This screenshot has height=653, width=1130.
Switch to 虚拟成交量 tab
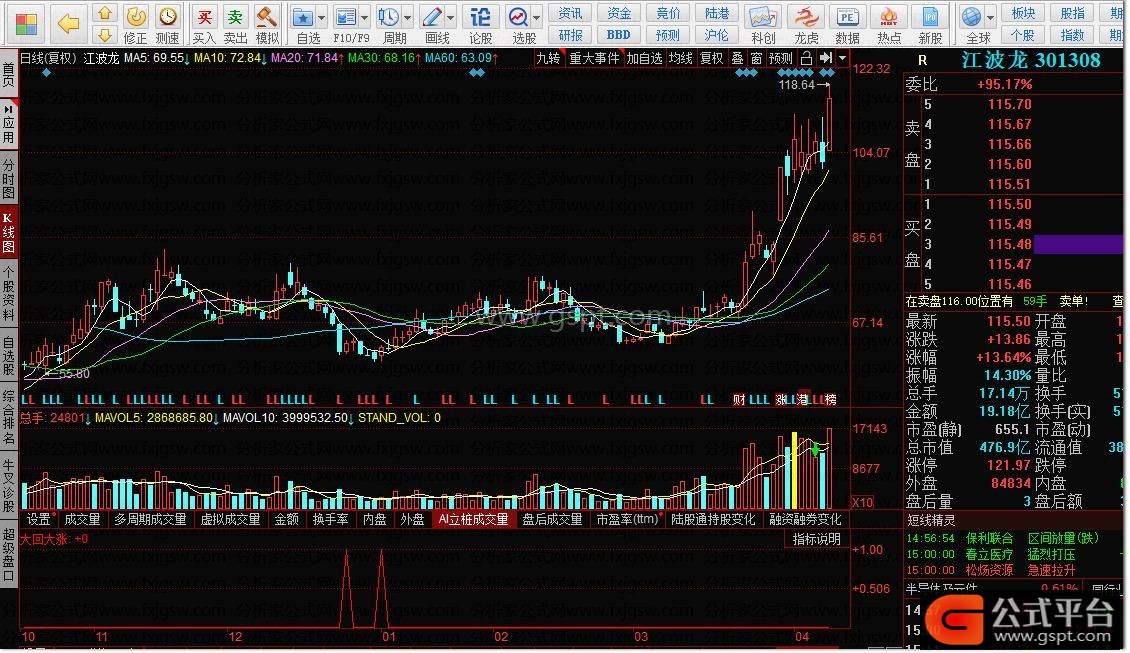point(230,520)
